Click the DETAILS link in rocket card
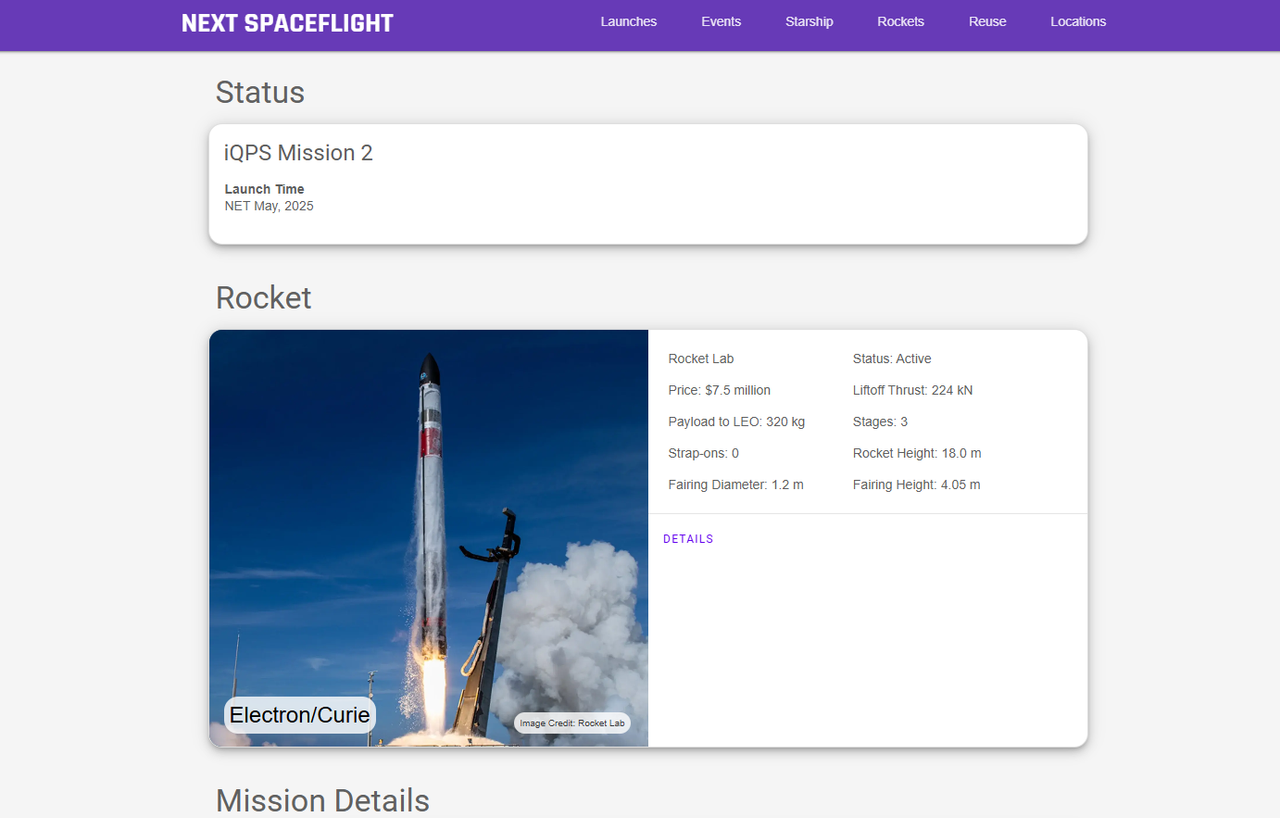1280x818 pixels. tap(688, 539)
